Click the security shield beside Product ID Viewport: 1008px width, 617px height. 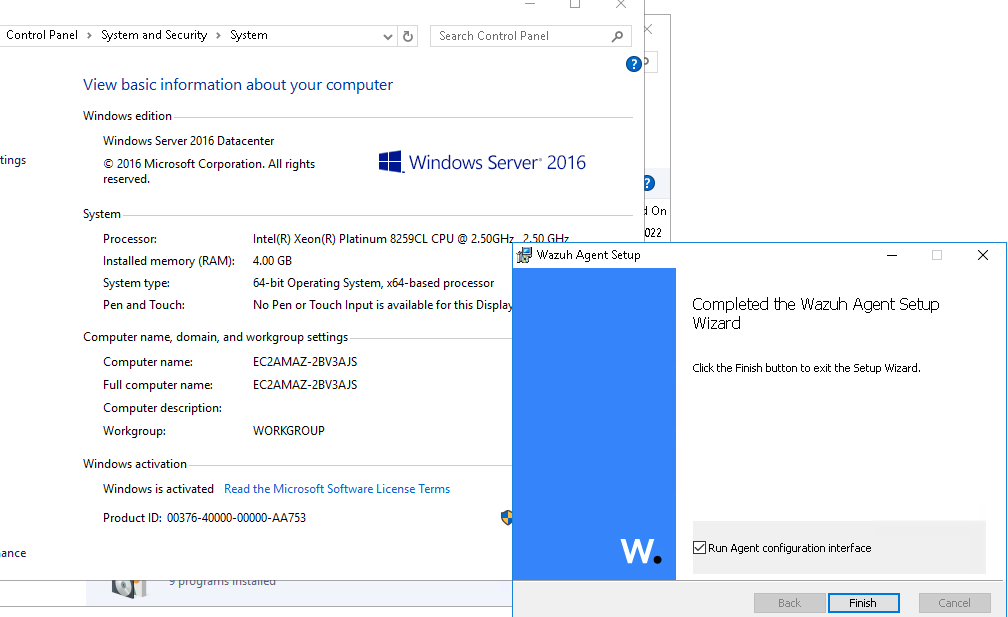coord(507,518)
